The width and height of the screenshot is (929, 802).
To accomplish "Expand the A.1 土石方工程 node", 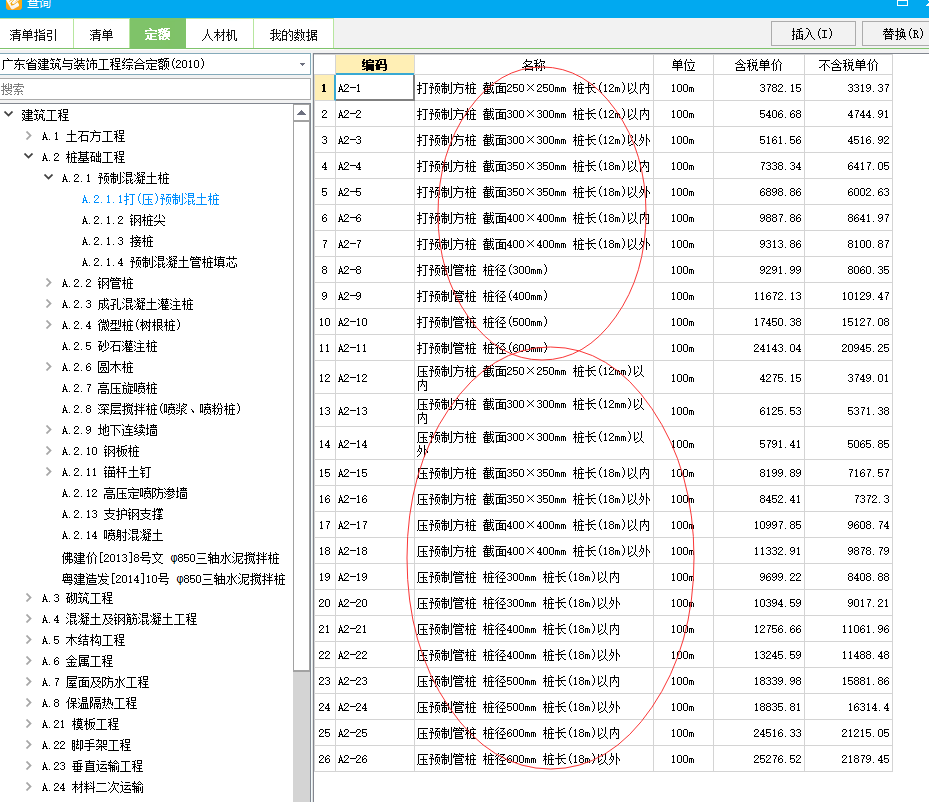I will (28, 136).
